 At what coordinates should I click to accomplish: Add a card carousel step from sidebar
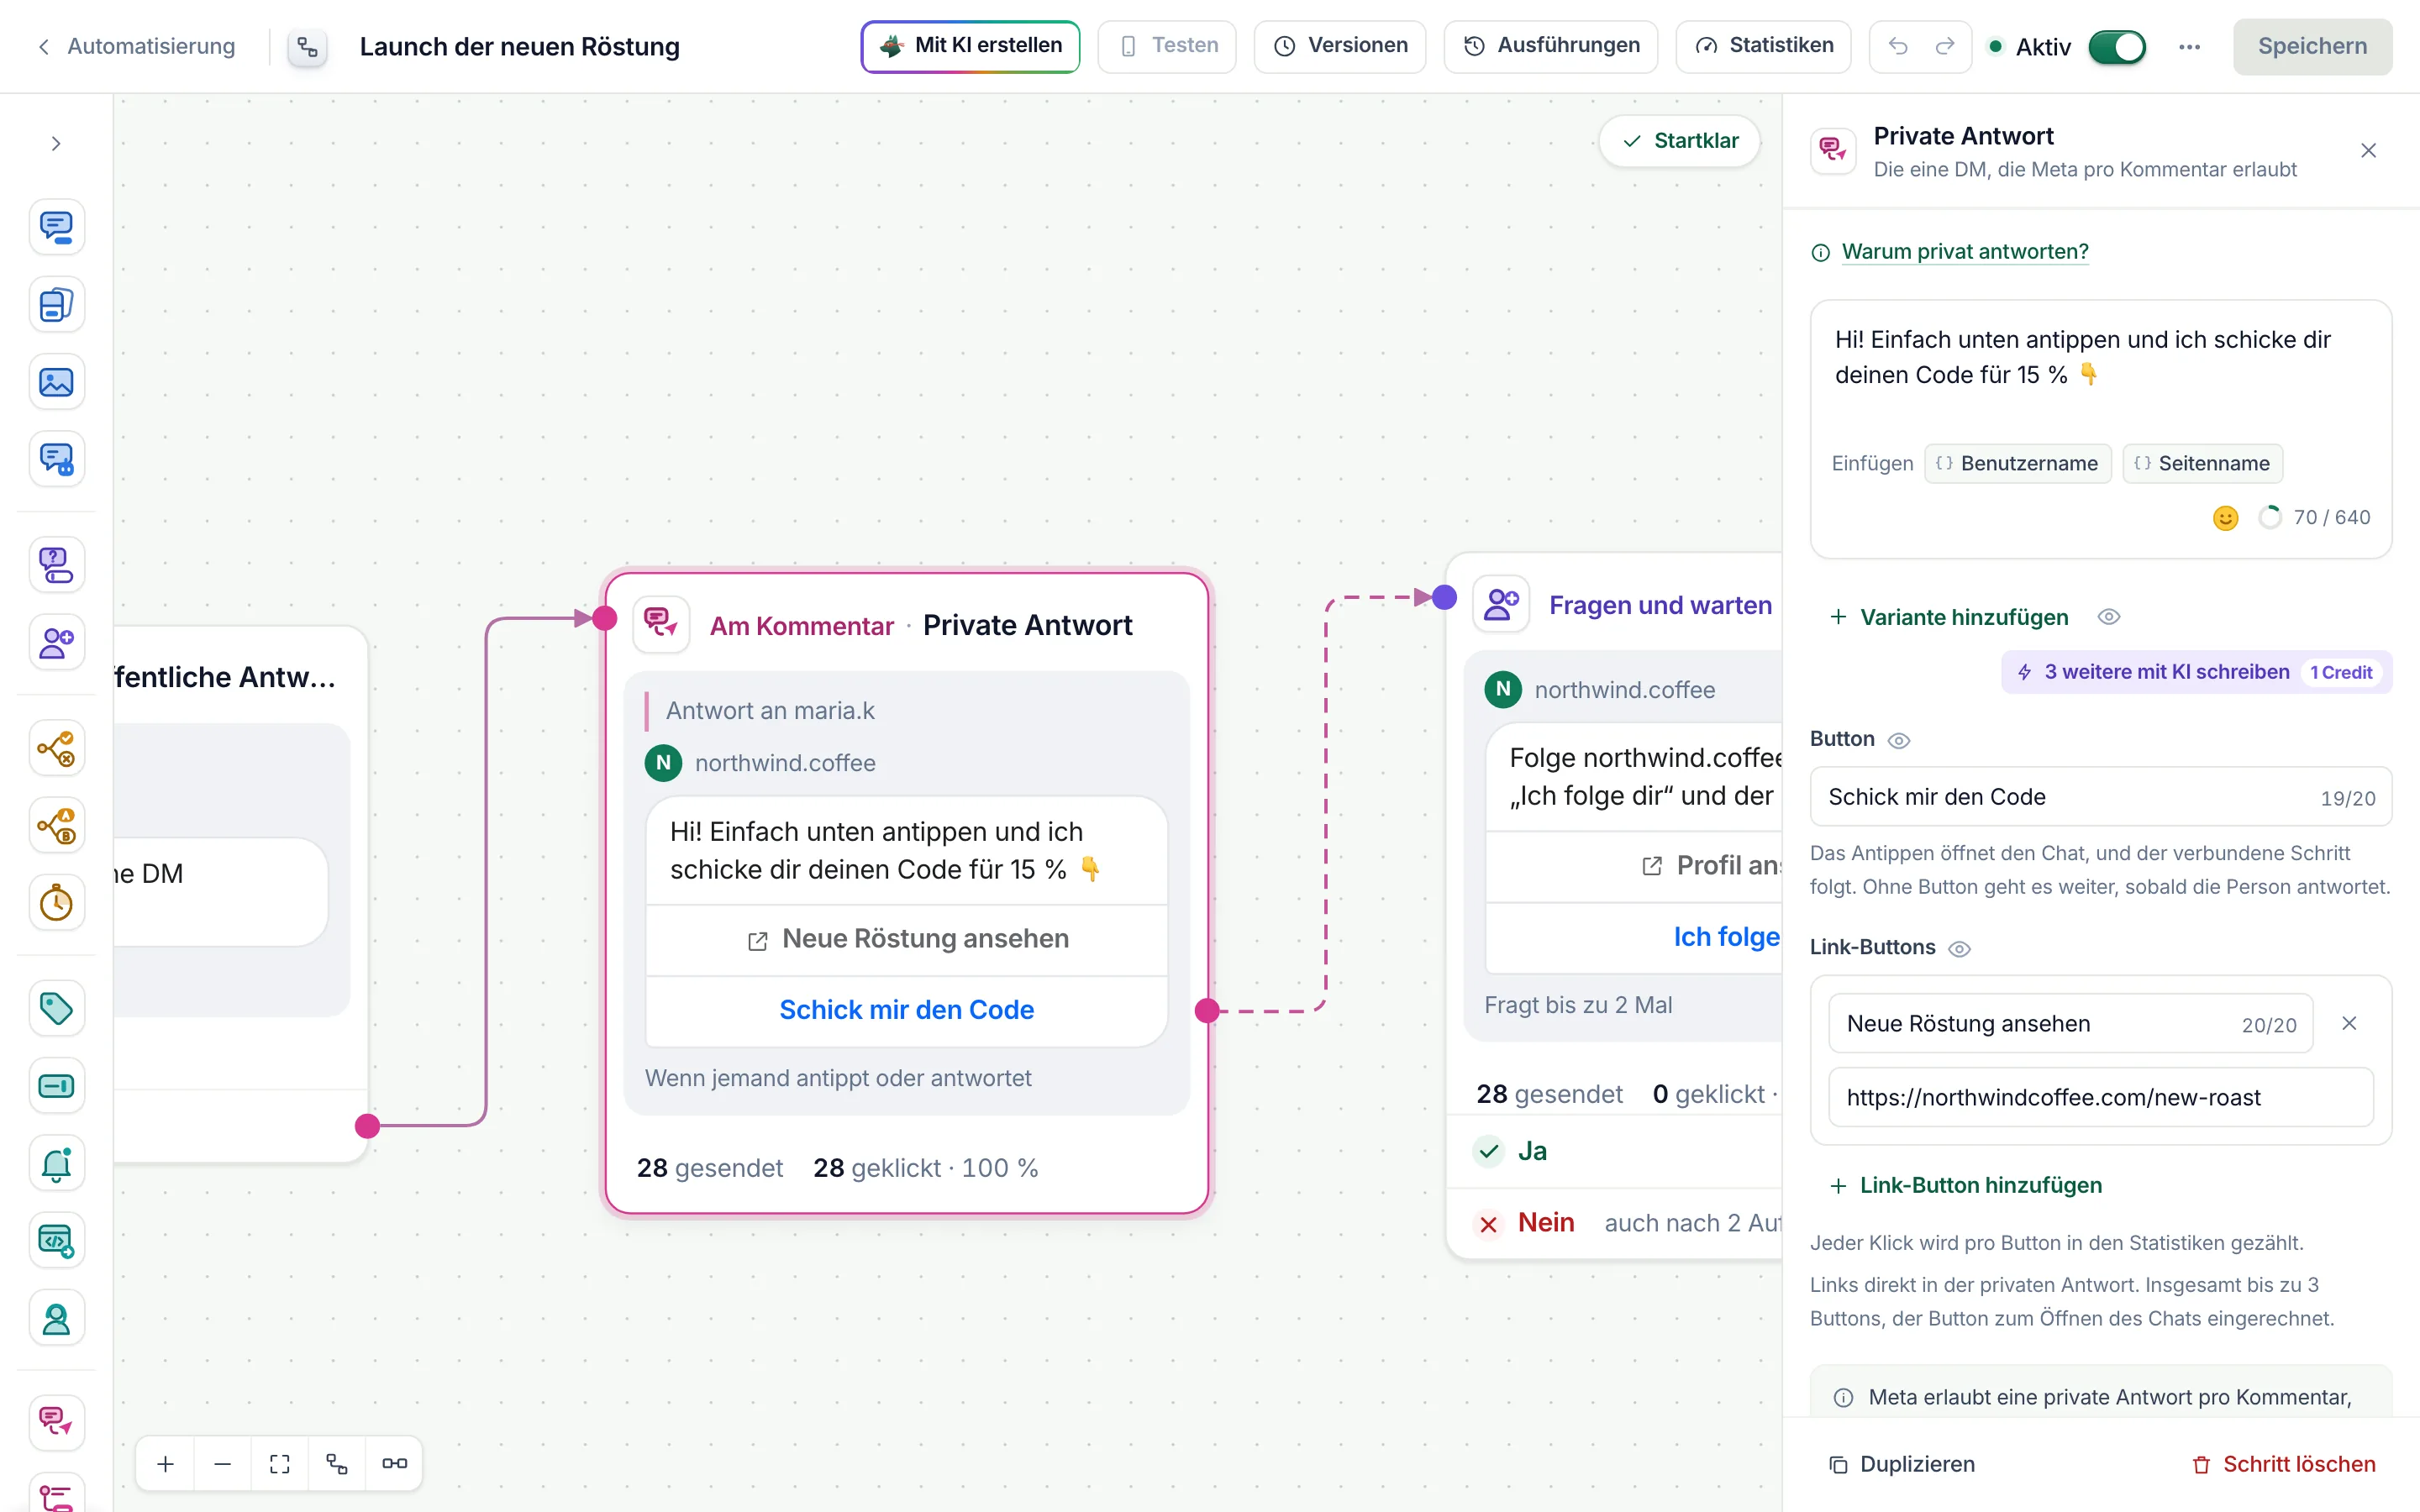[x=56, y=305]
